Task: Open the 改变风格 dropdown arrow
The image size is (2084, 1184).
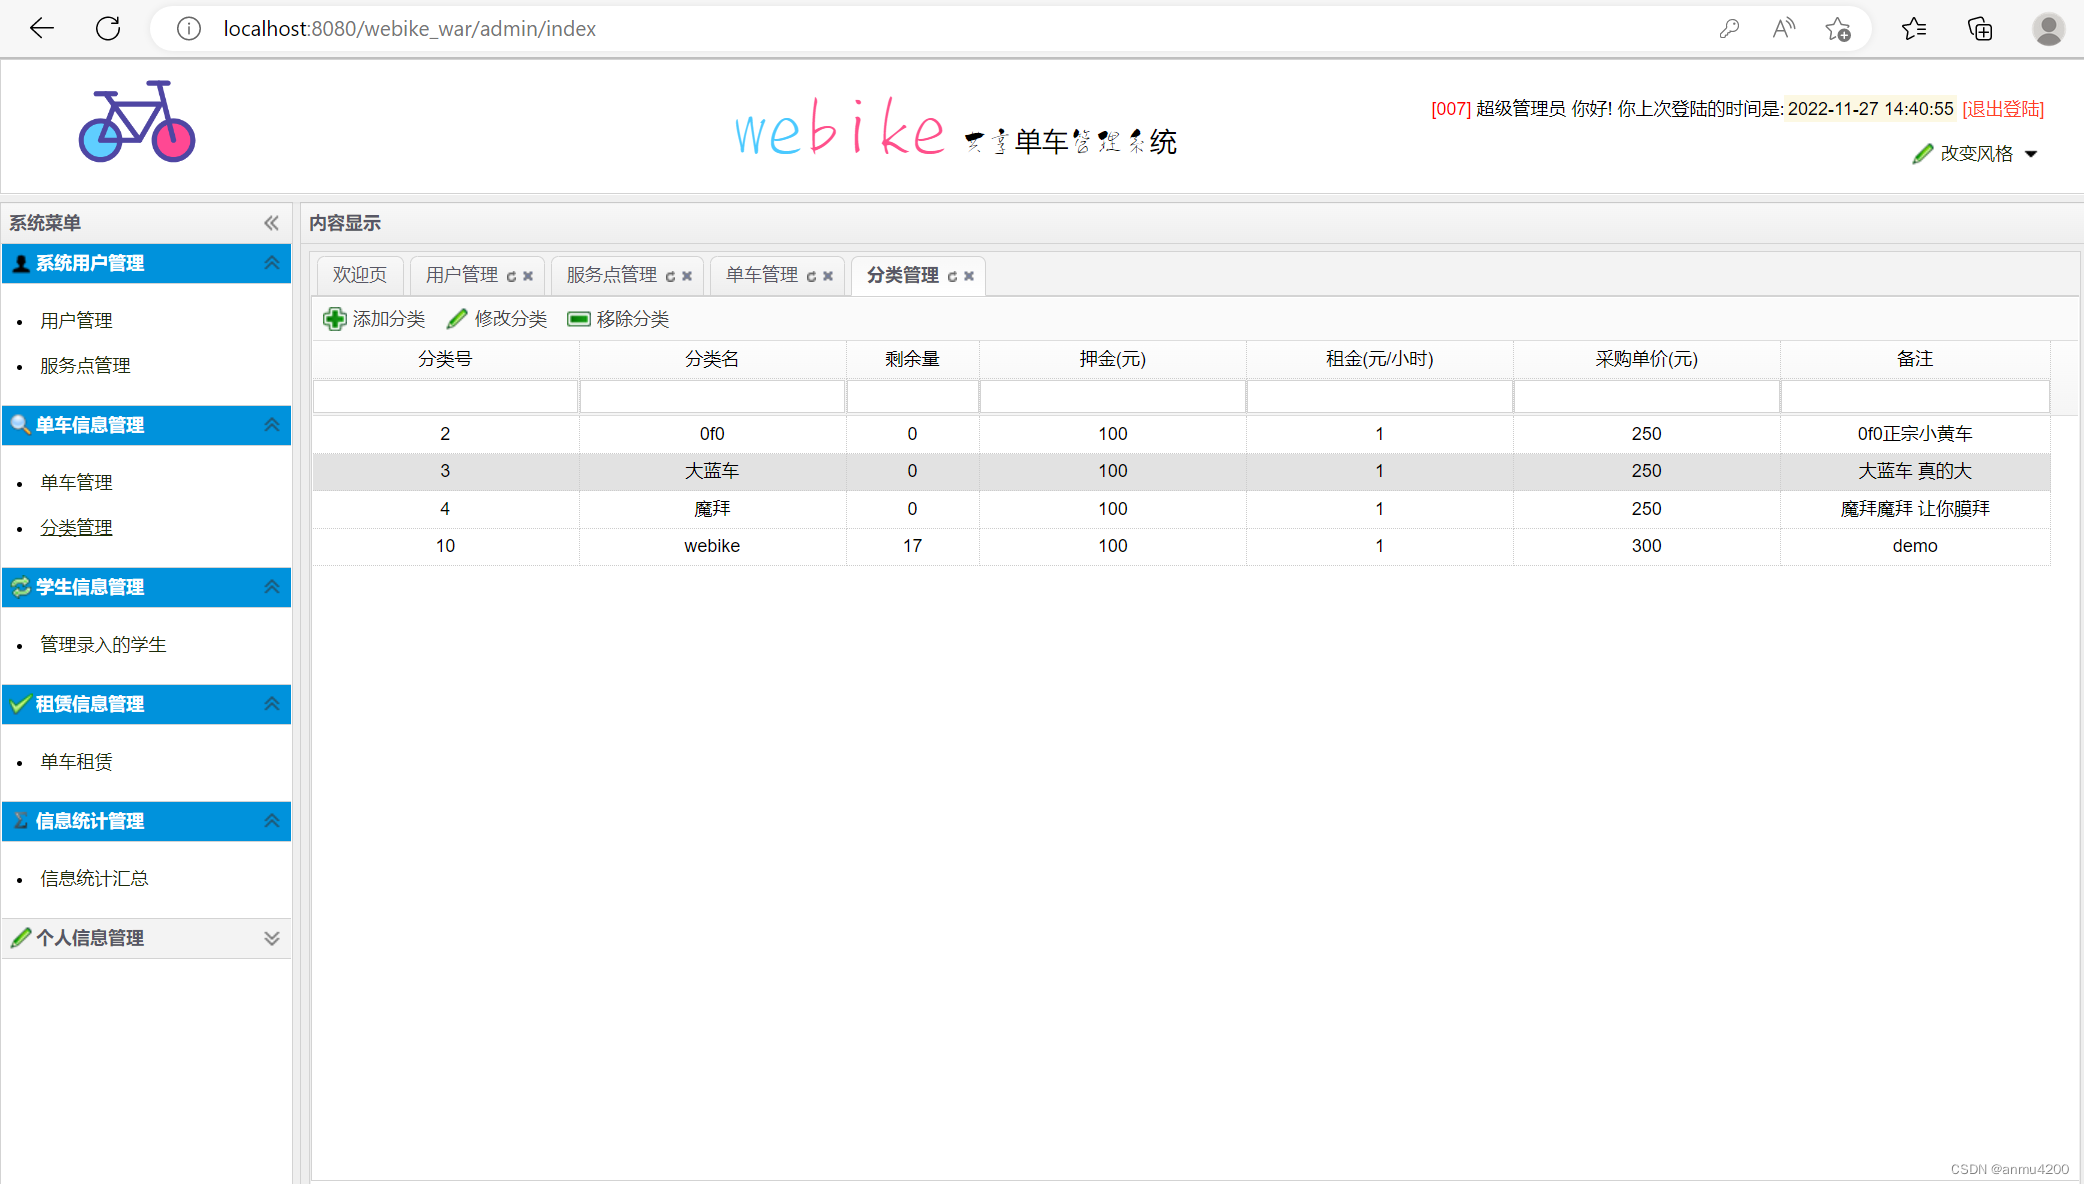Action: [2031, 154]
